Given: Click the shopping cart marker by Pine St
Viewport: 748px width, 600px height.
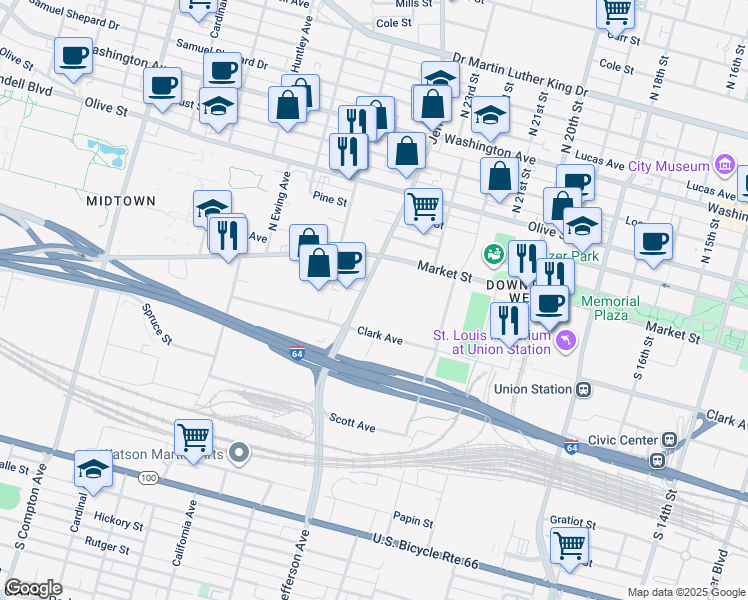Looking at the screenshot, I should [x=423, y=207].
